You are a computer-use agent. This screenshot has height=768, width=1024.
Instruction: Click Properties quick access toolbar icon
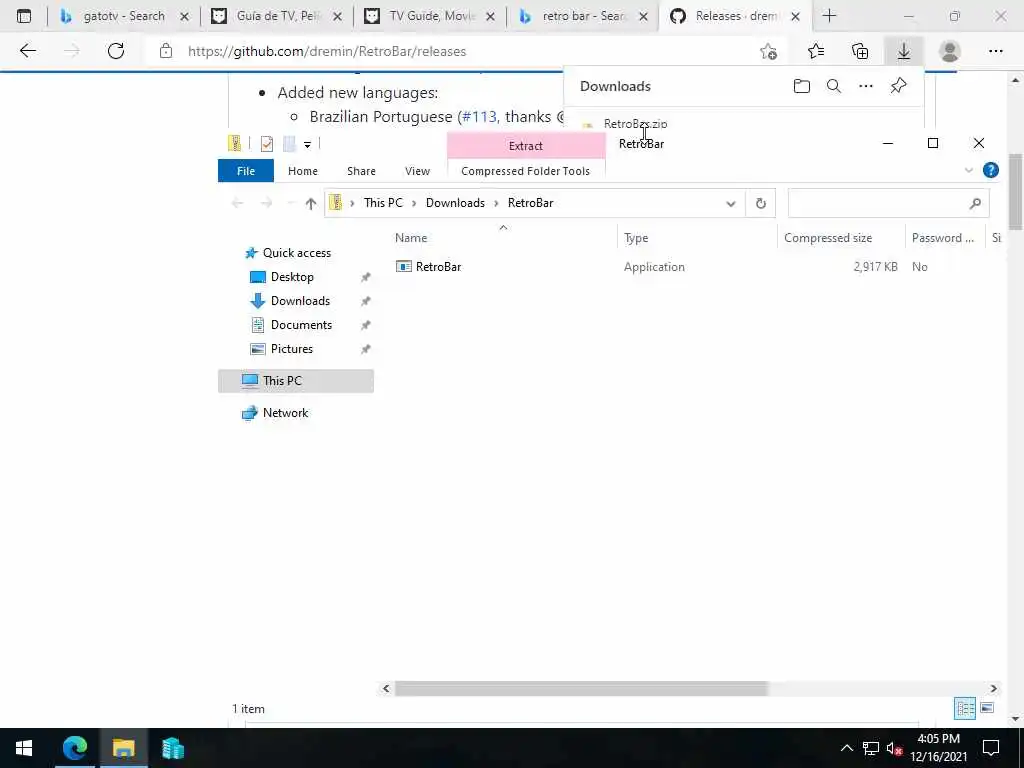266,144
